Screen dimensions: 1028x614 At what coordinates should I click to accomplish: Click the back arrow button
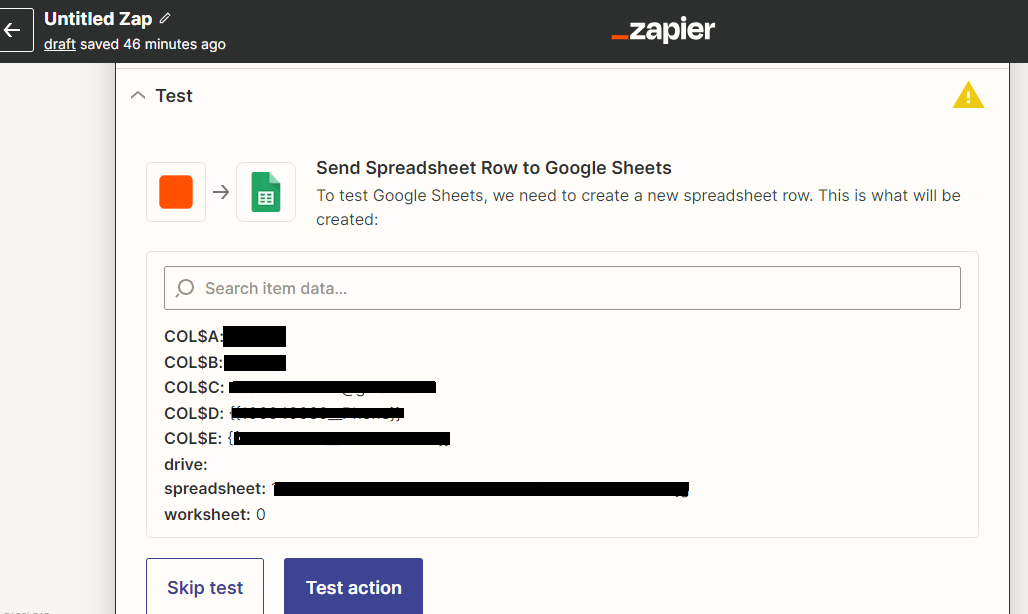coord(14,30)
